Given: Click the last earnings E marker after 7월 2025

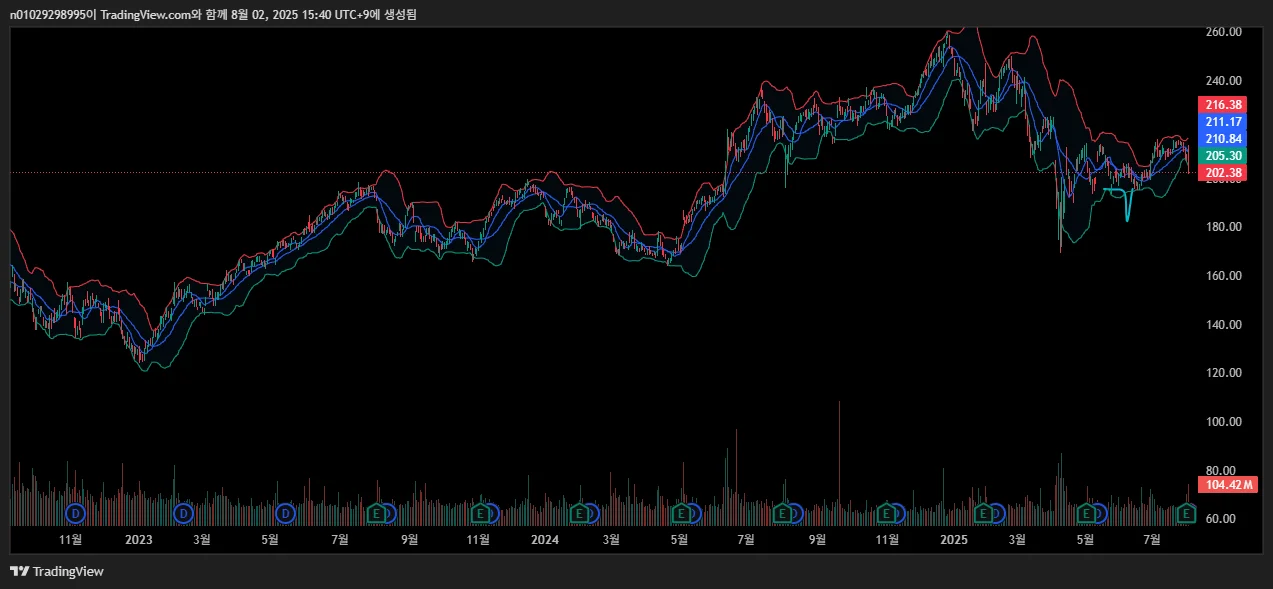Looking at the screenshot, I should click(x=1187, y=513).
